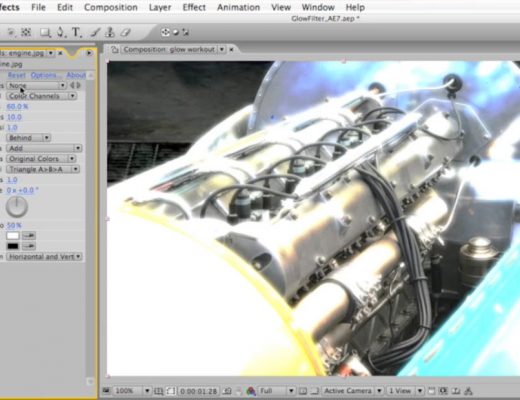Open effect controls panel flyout menu
This screenshot has width=520, height=400.
tap(89, 53)
